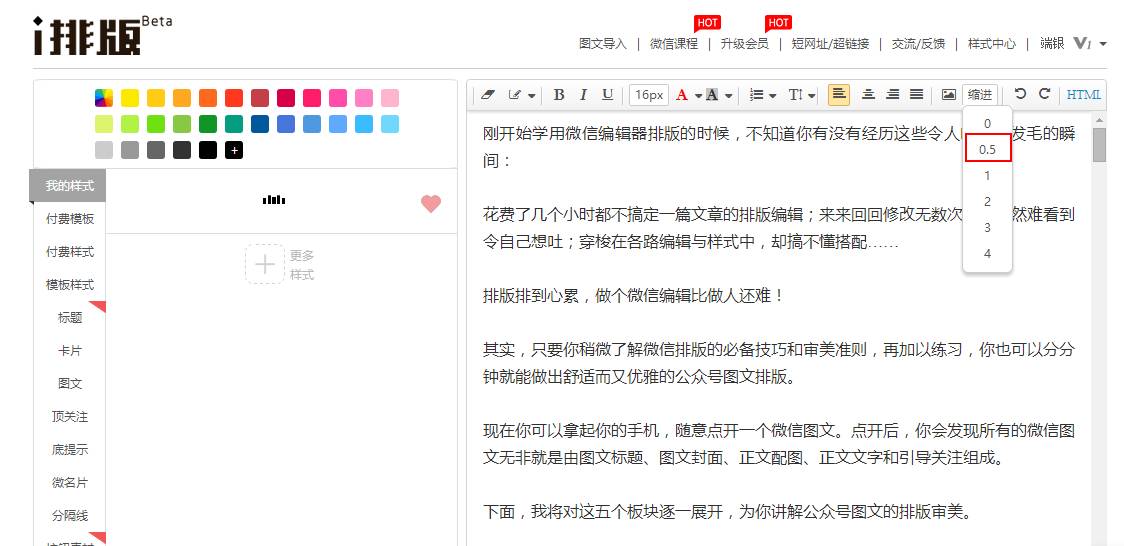Click the 更多样式 plus box
This screenshot has width=1124, height=546.
(265, 264)
